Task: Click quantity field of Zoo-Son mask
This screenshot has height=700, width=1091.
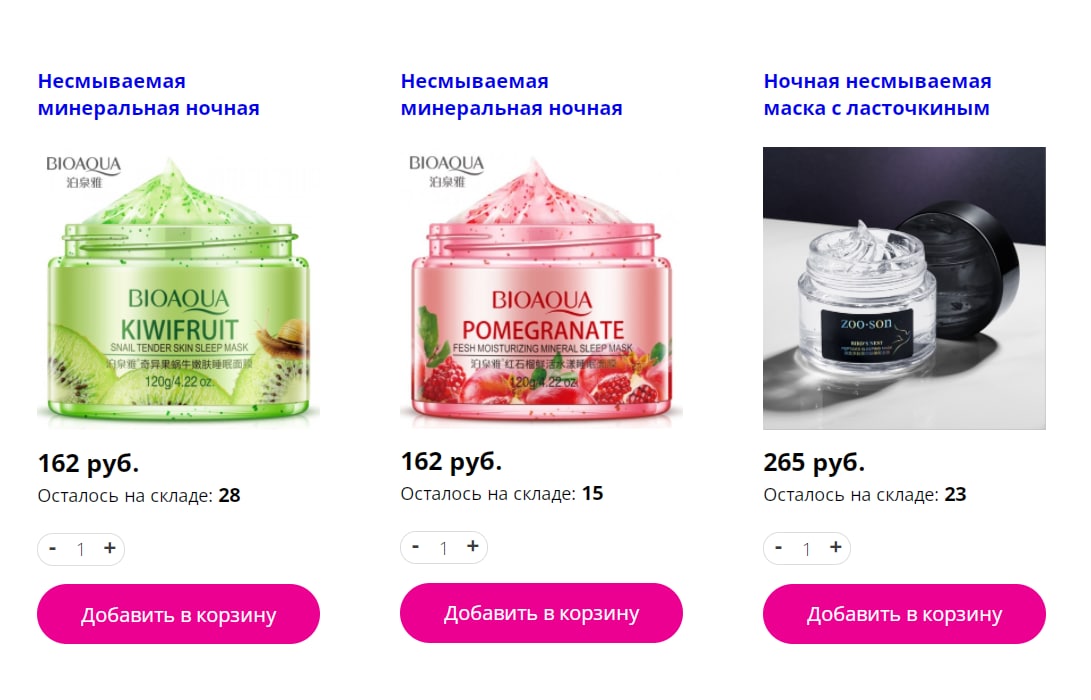Action: pyautogui.click(x=806, y=549)
